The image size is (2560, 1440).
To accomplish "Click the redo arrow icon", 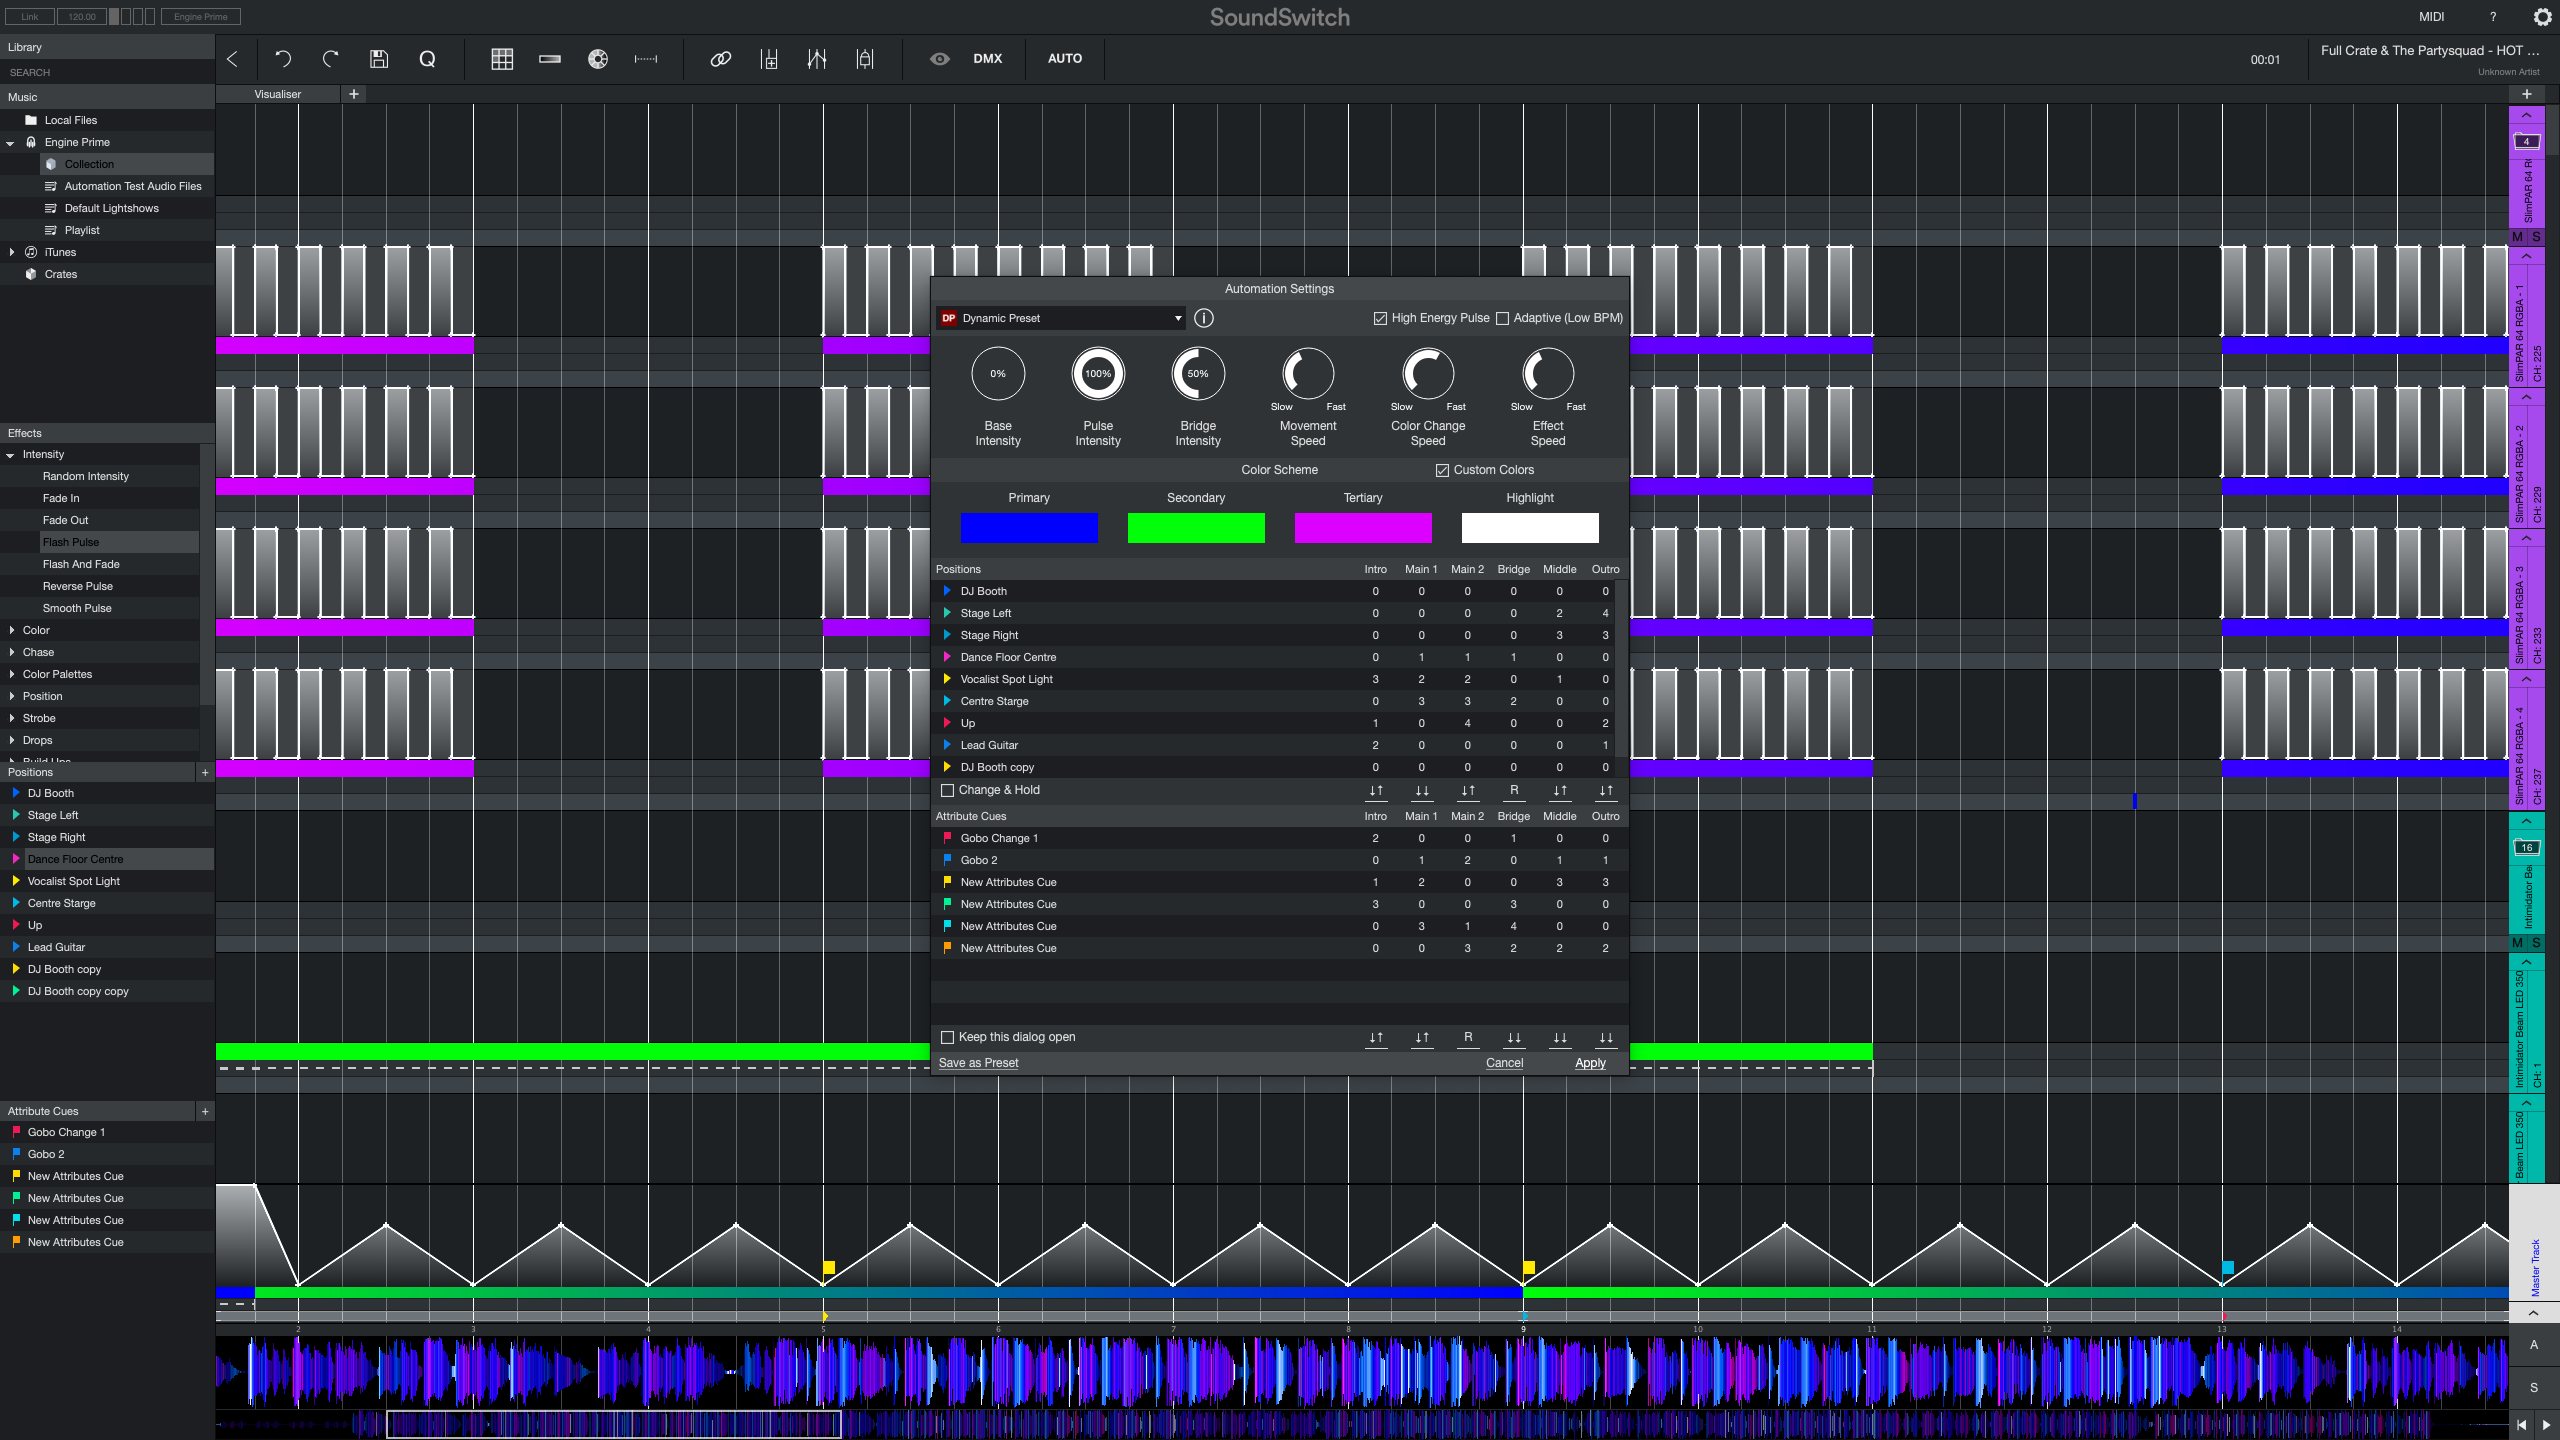I will (331, 58).
